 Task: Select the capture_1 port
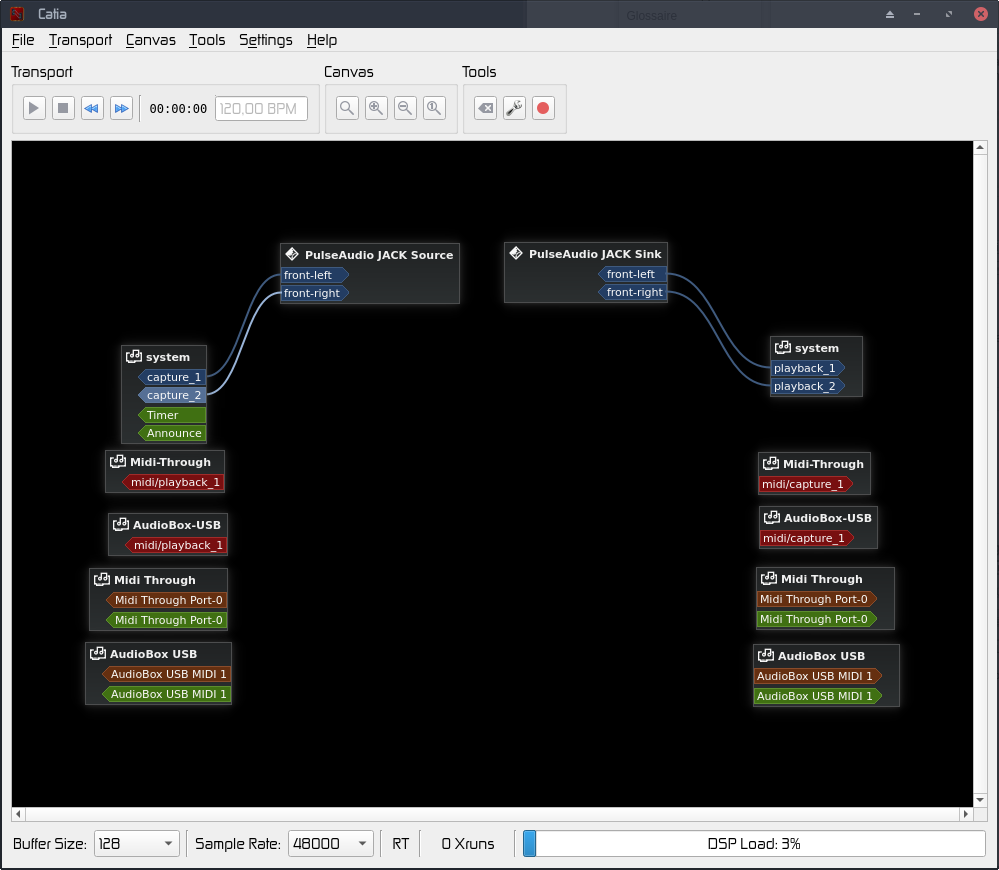(172, 377)
